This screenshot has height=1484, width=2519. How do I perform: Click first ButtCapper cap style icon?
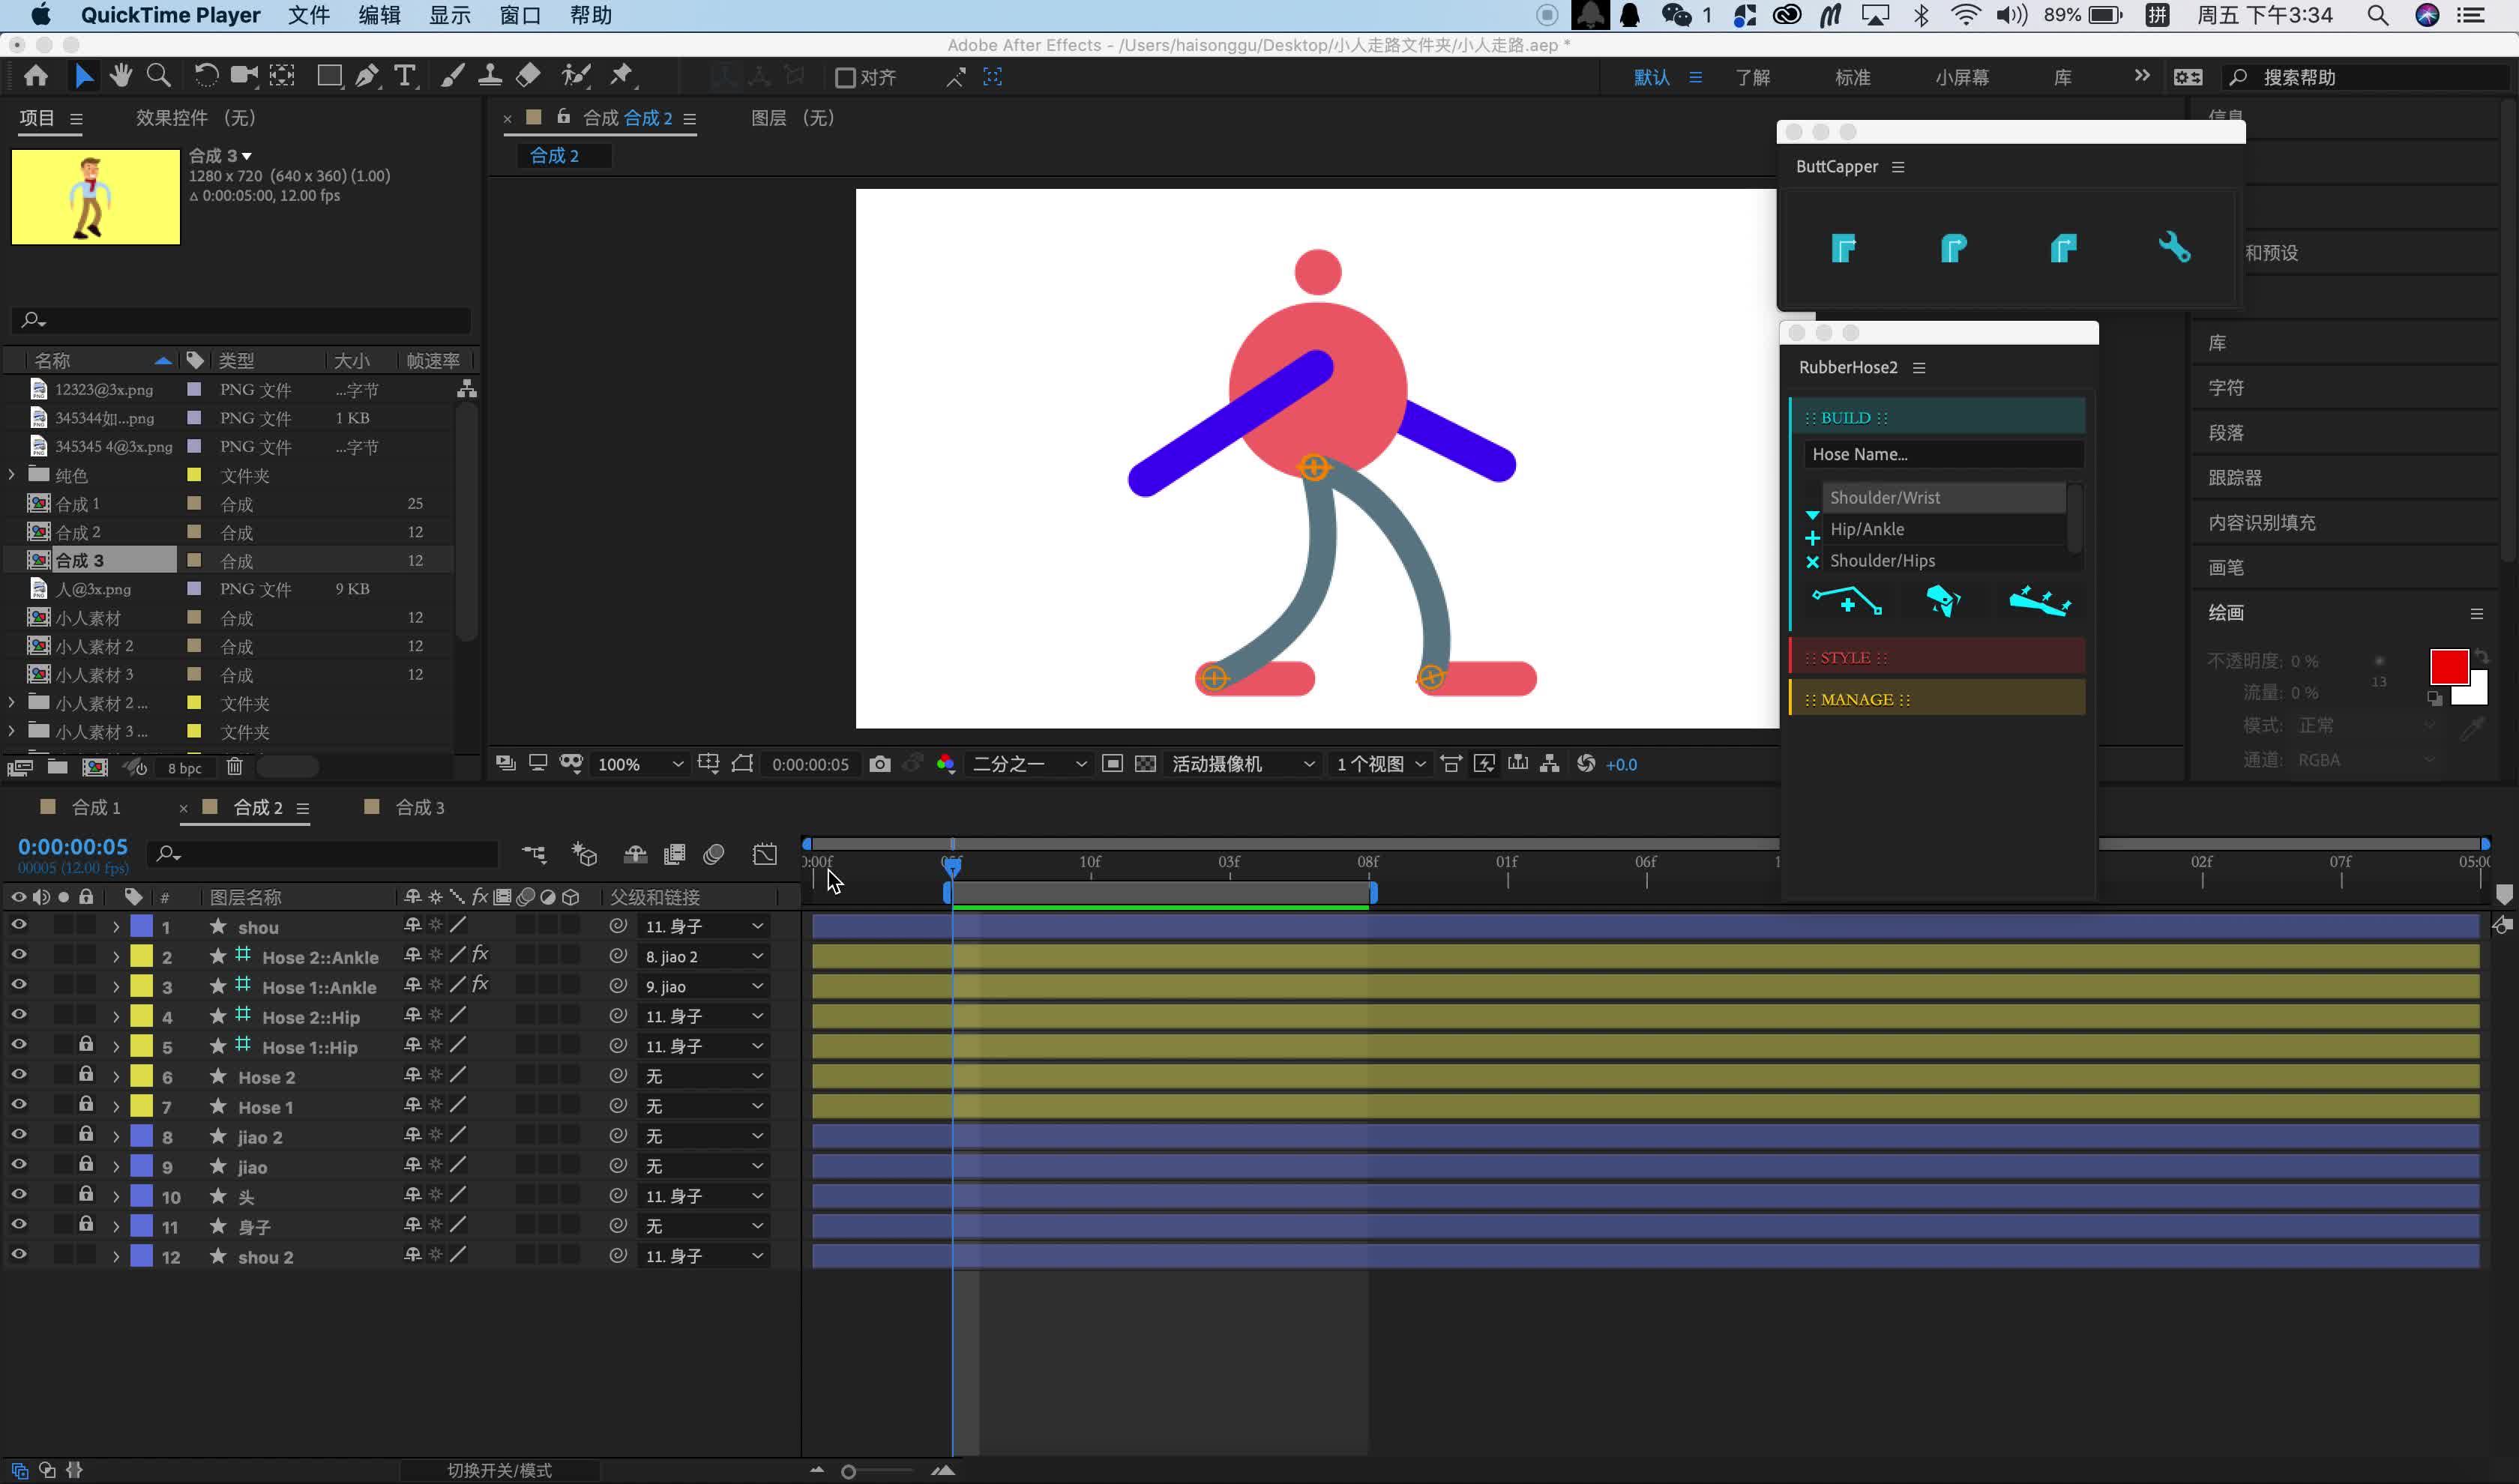pos(1843,247)
